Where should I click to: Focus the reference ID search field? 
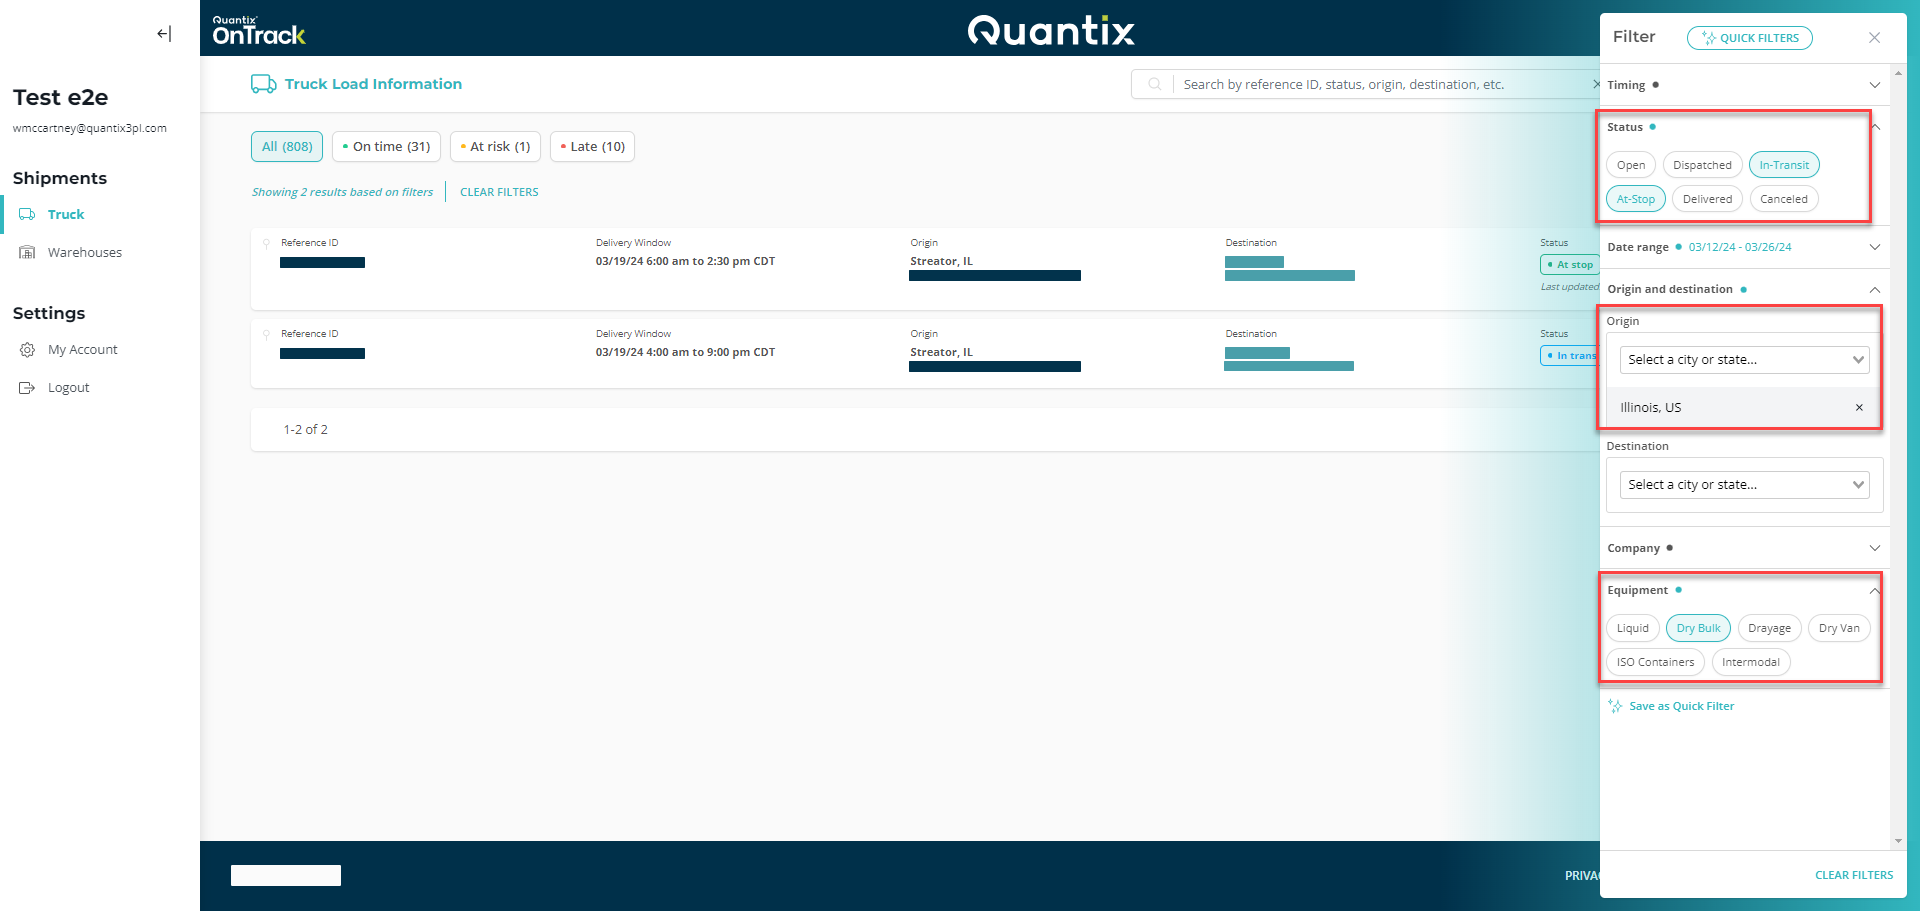[x=1380, y=85]
